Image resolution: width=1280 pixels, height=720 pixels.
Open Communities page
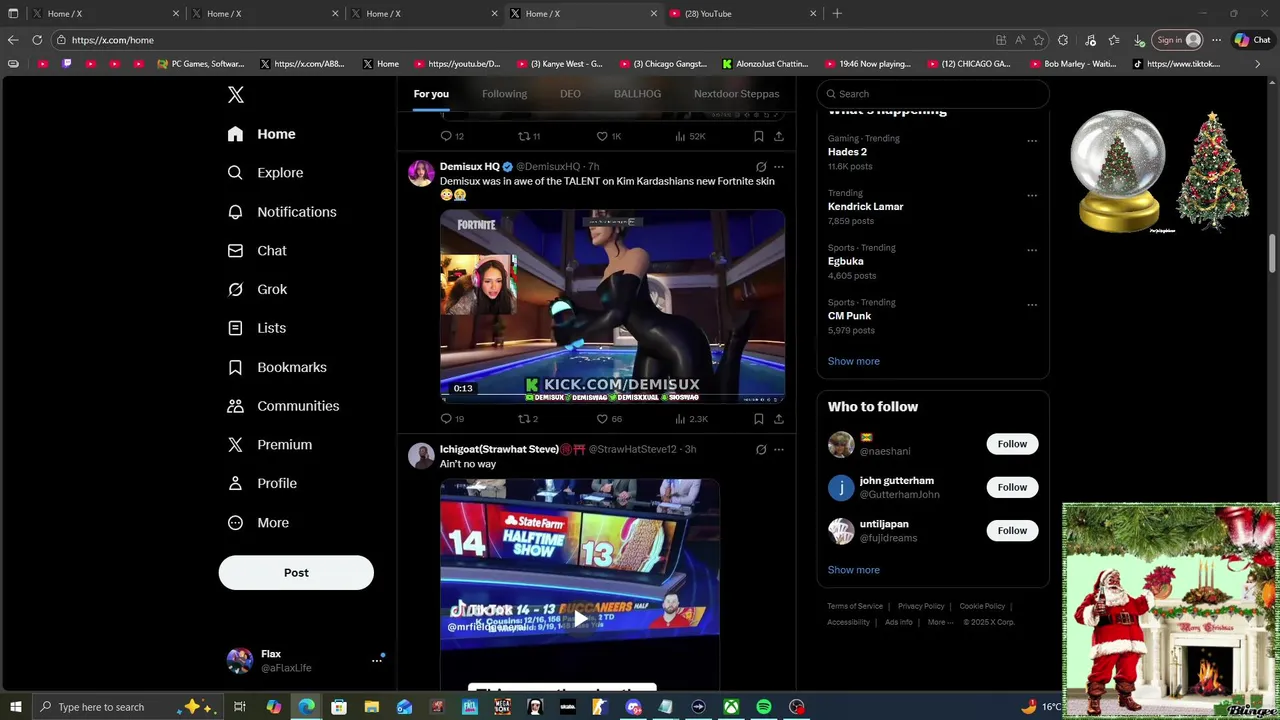[283, 406]
